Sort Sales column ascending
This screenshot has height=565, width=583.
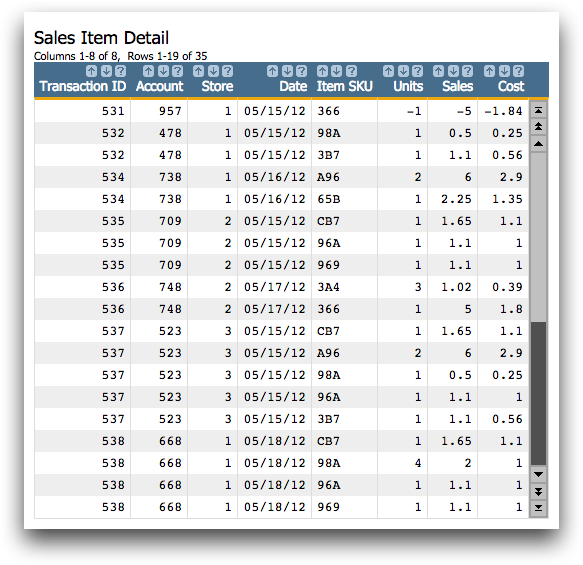click(439, 71)
